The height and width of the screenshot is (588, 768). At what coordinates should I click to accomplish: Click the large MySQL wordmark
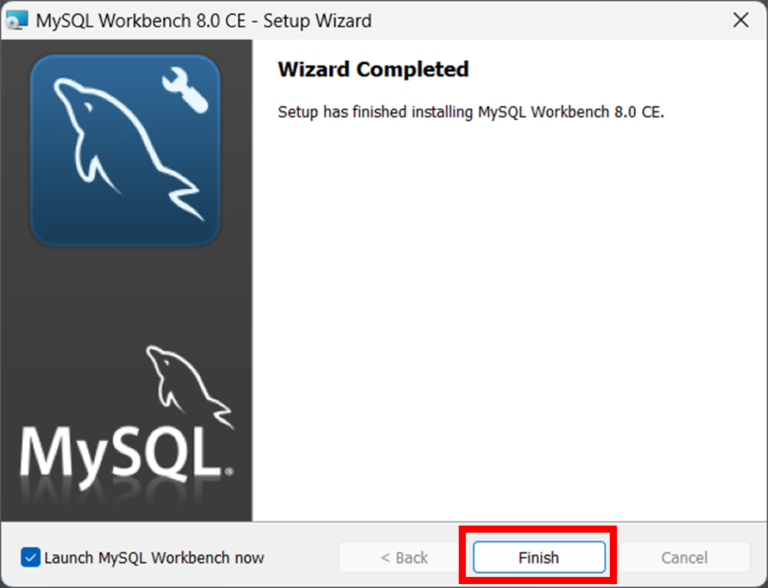120,454
